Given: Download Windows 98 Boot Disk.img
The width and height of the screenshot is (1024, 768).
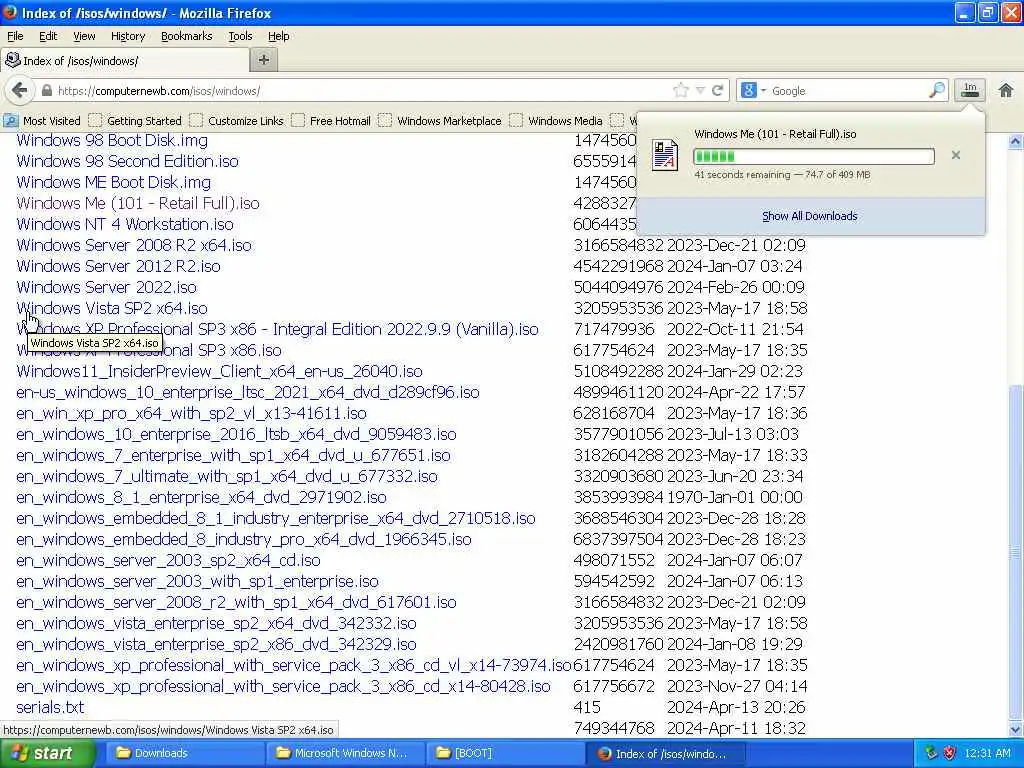Looking at the screenshot, I should (112, 140).
